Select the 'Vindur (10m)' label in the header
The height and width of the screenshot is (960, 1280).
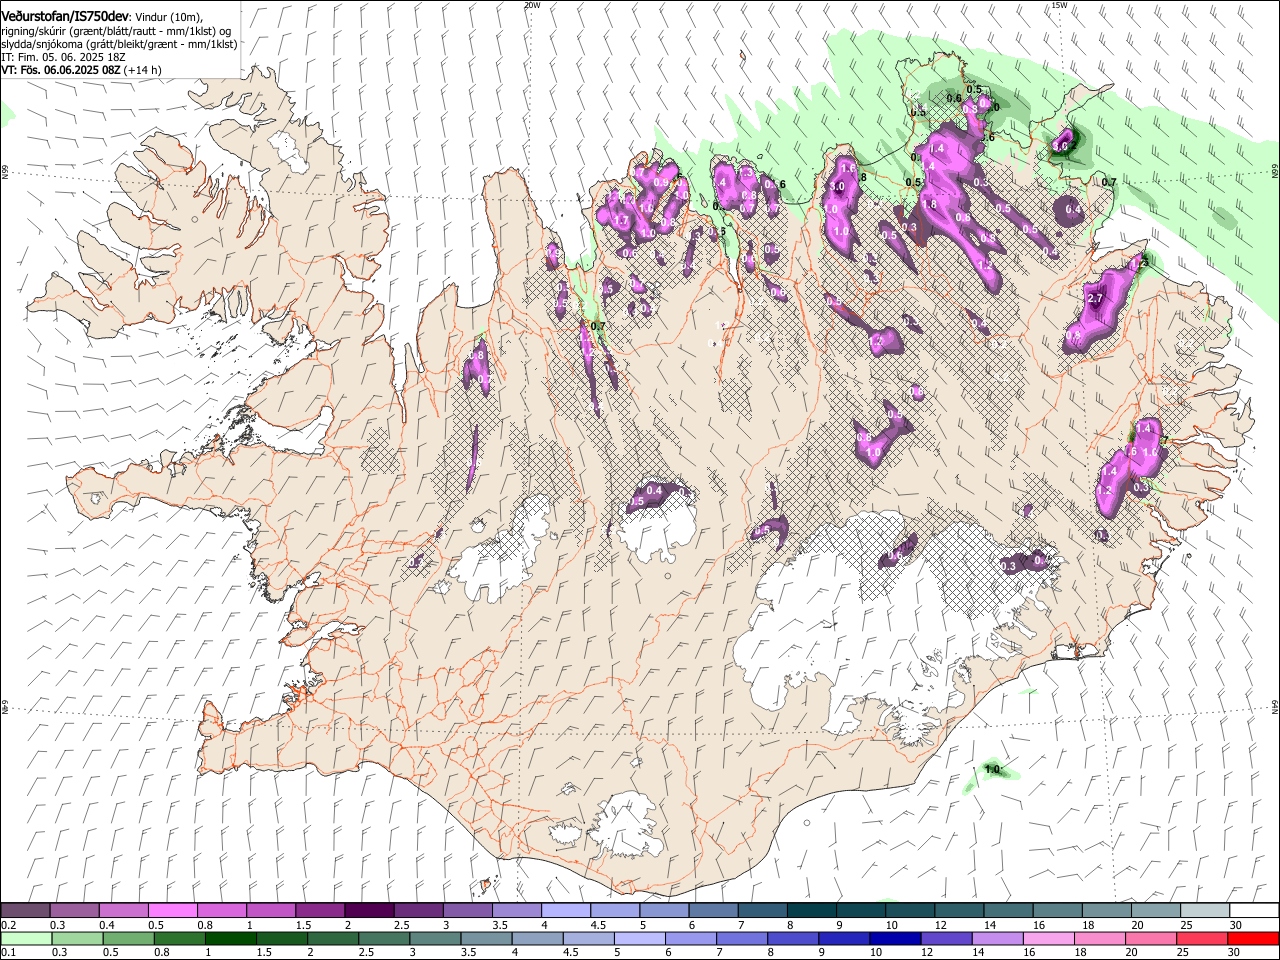pos(168,17)
